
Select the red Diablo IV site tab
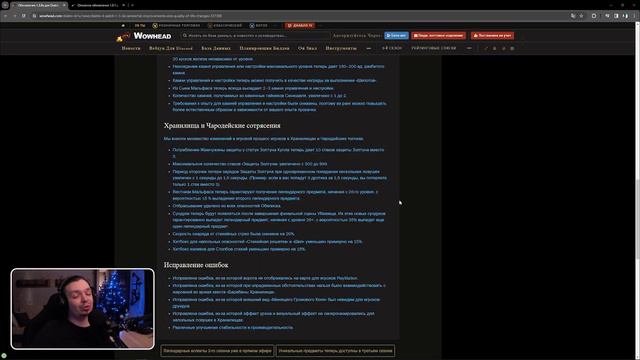click(x=300, y=25)
